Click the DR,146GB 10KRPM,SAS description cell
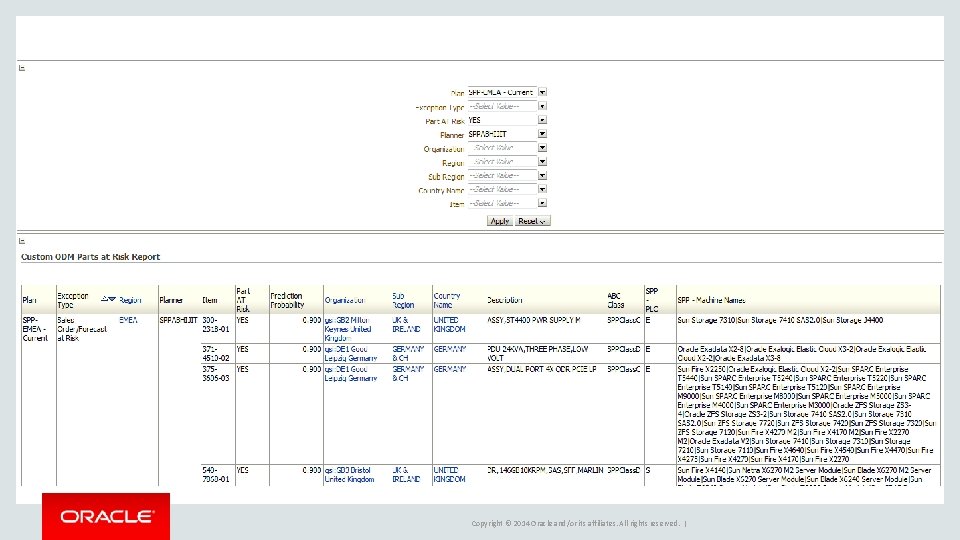Image resolution: width=960 pixels, height=540 pixels. coord(545,470)
